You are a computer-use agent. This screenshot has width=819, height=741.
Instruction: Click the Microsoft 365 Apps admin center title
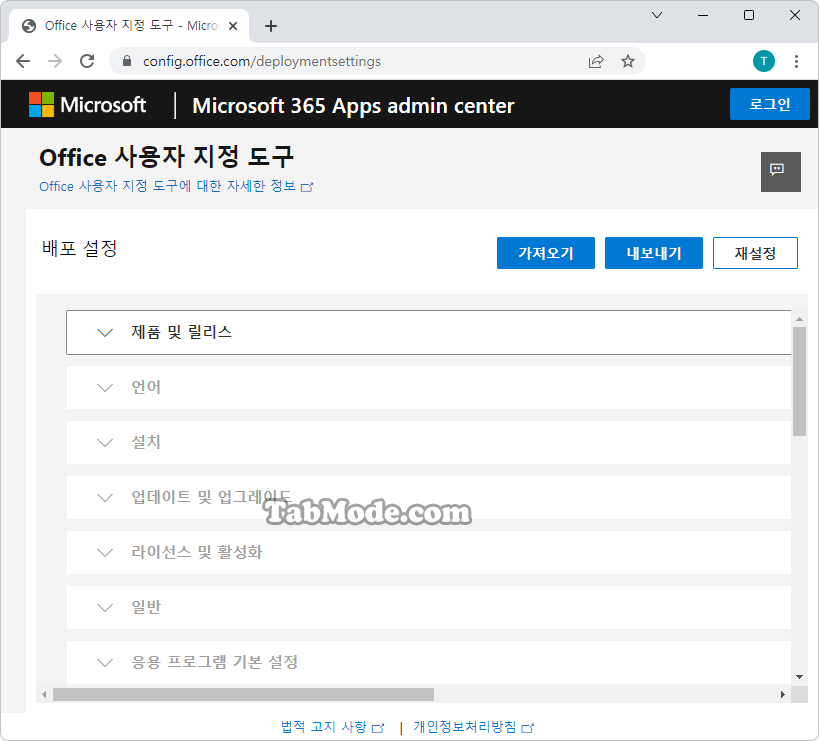[353, 105]
